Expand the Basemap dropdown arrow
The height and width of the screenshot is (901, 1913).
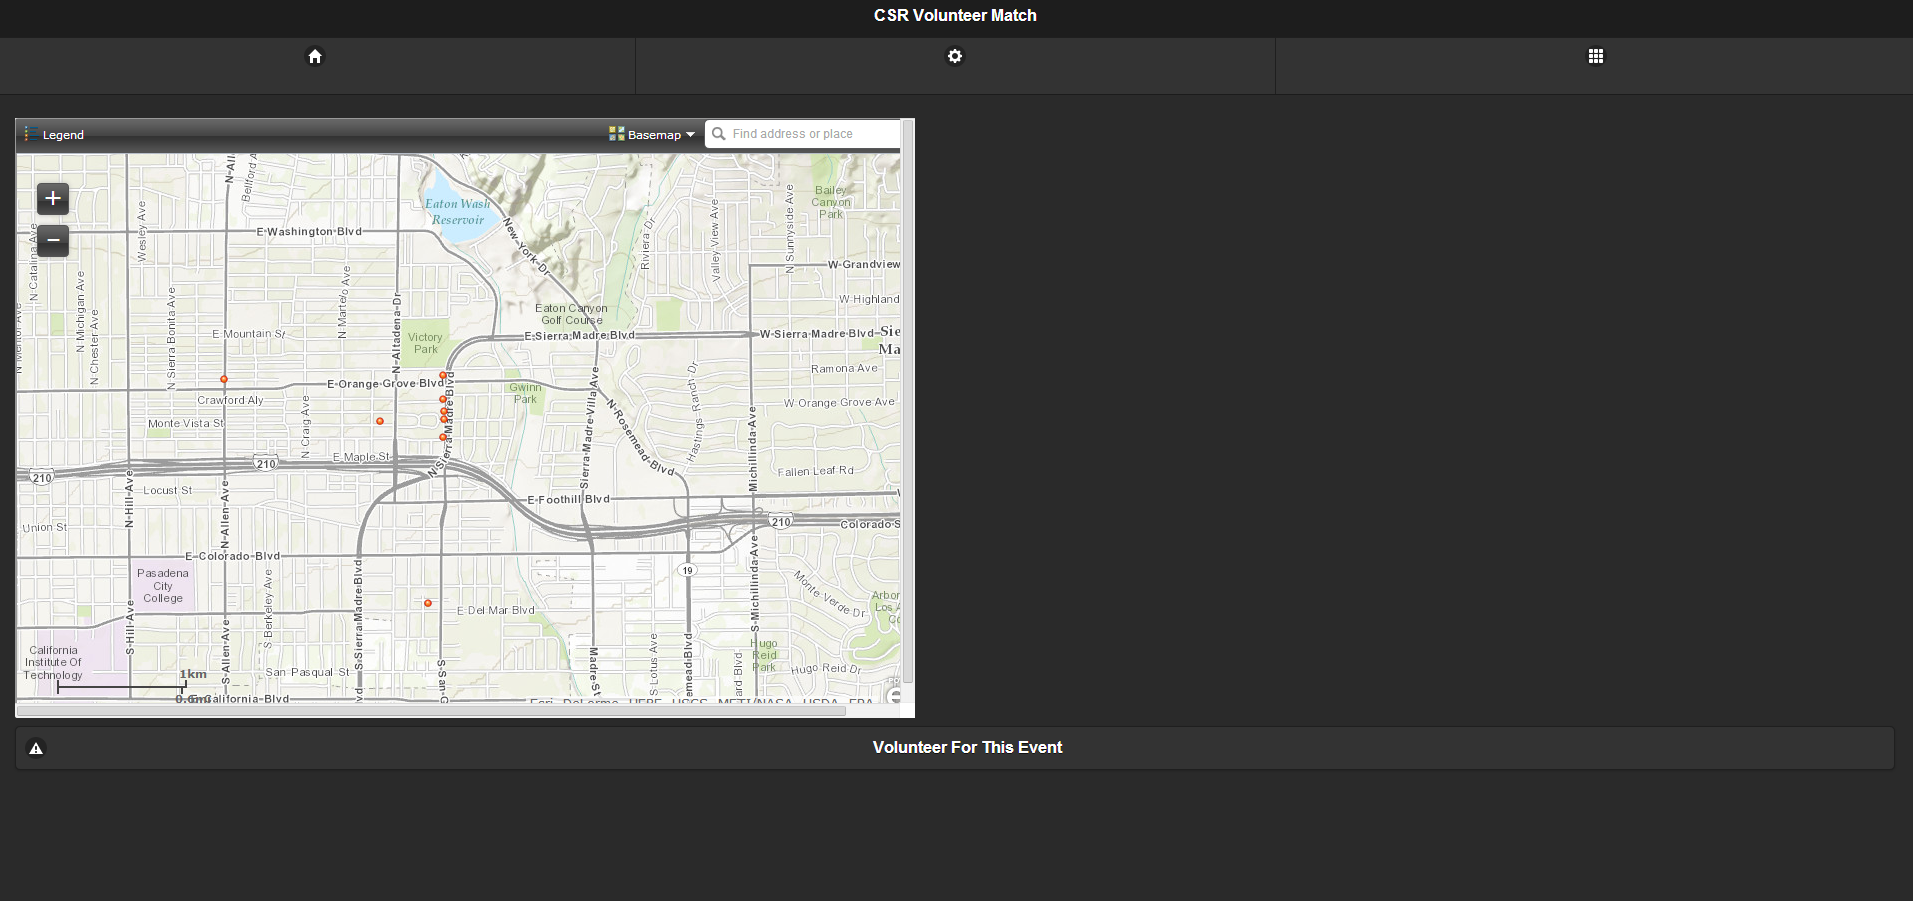tap(690, 135)
